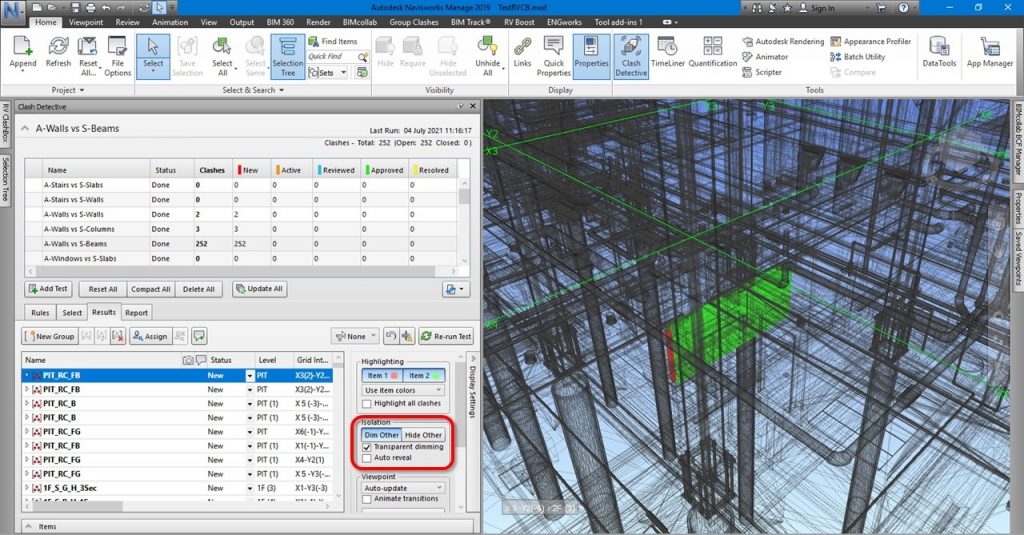1024x535 pixels.
Task: Expand the Select & Search ribbon panel
Action: point(253,90)
